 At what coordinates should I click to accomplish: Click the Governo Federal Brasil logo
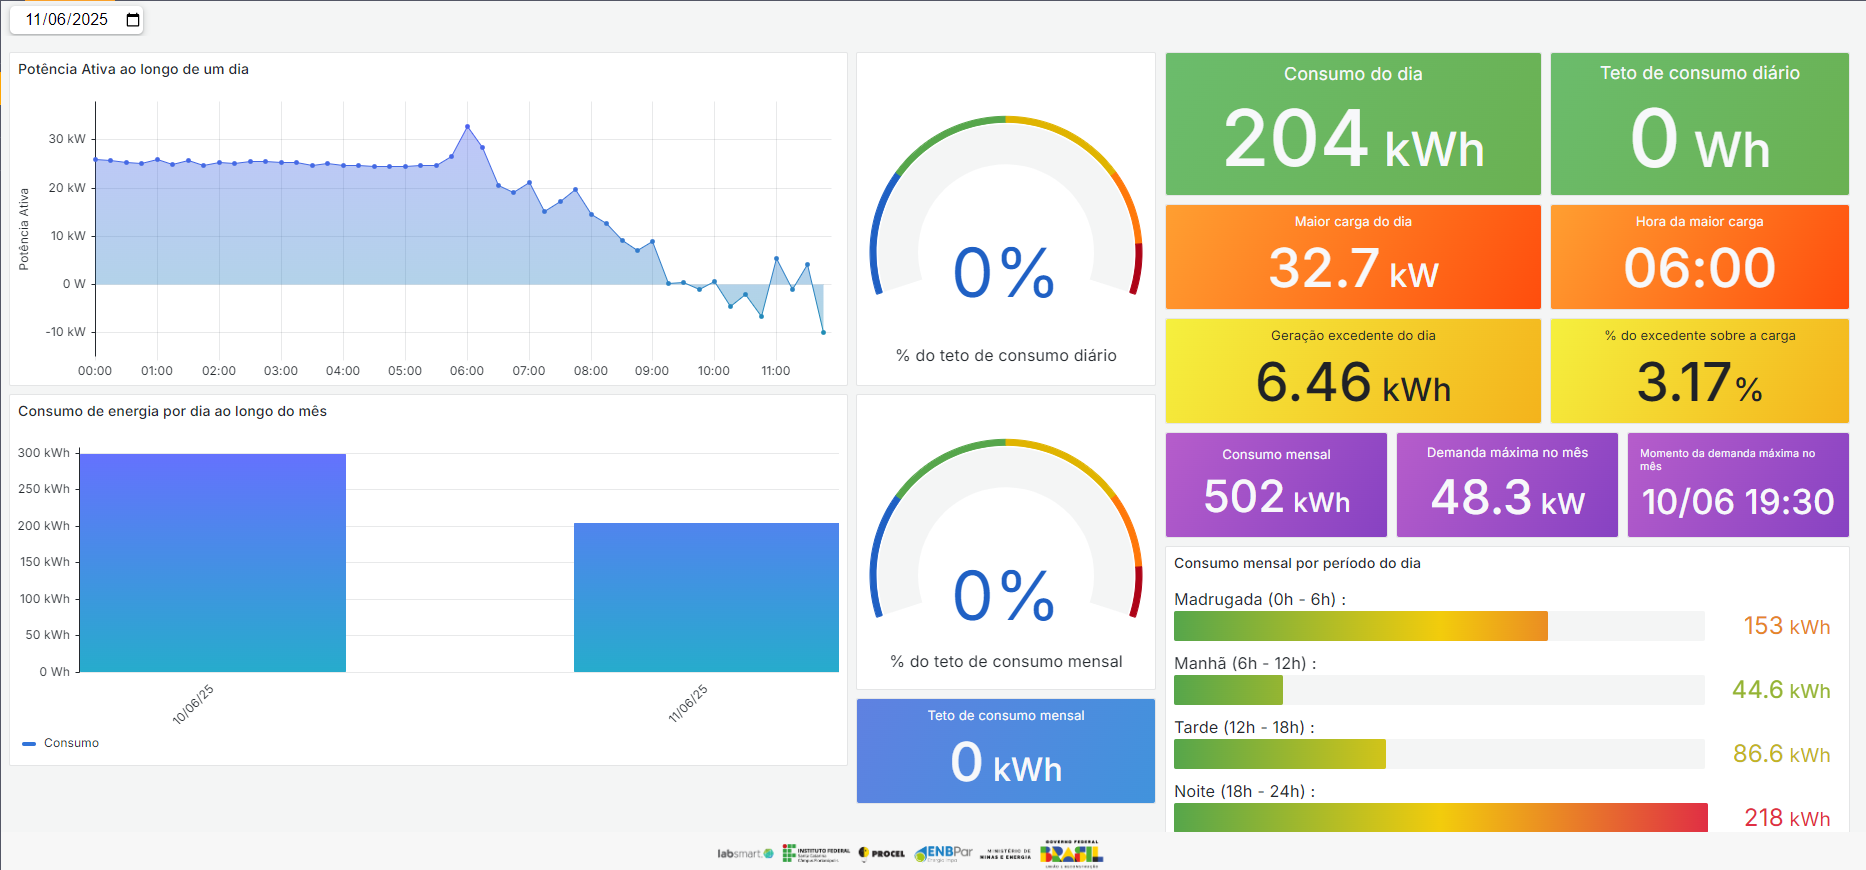(x=1071, y=853)
